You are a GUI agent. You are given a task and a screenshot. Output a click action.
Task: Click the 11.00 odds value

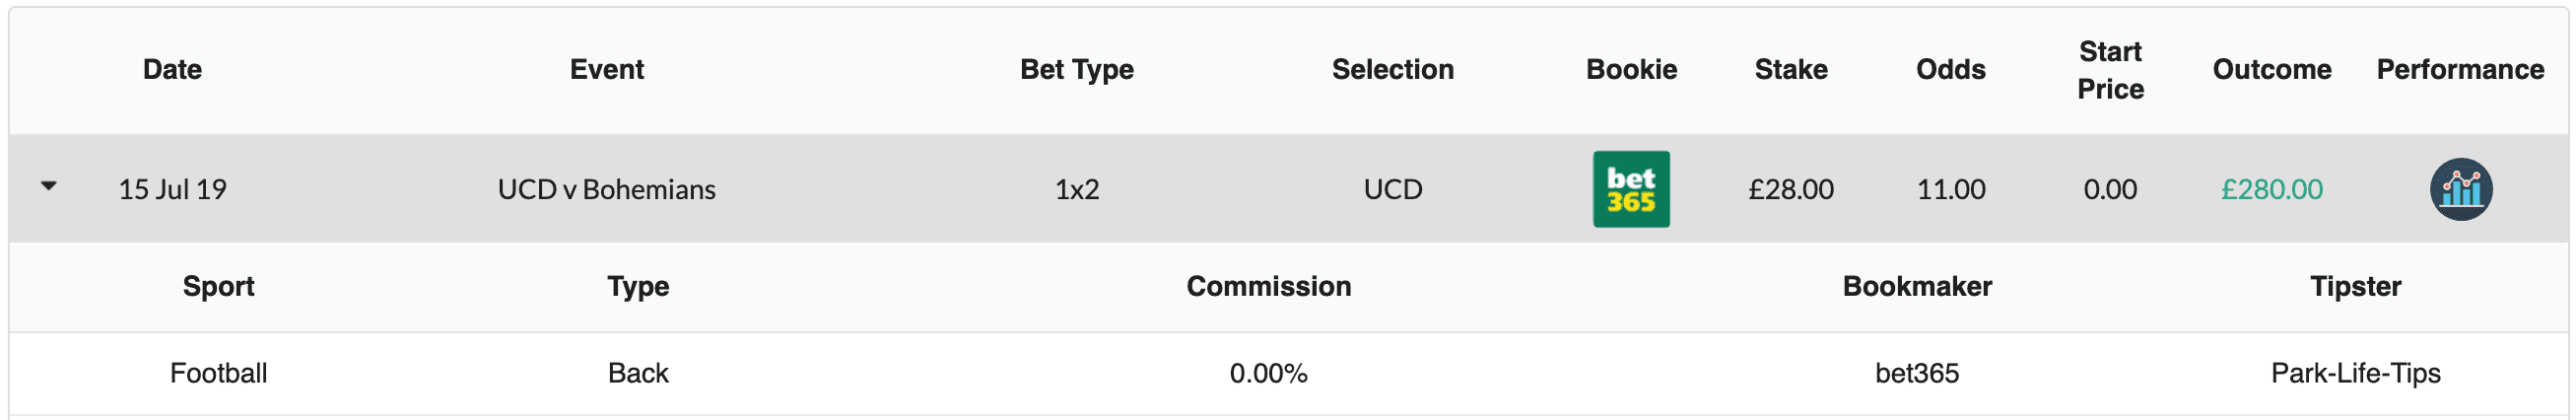click(1950, 189)
